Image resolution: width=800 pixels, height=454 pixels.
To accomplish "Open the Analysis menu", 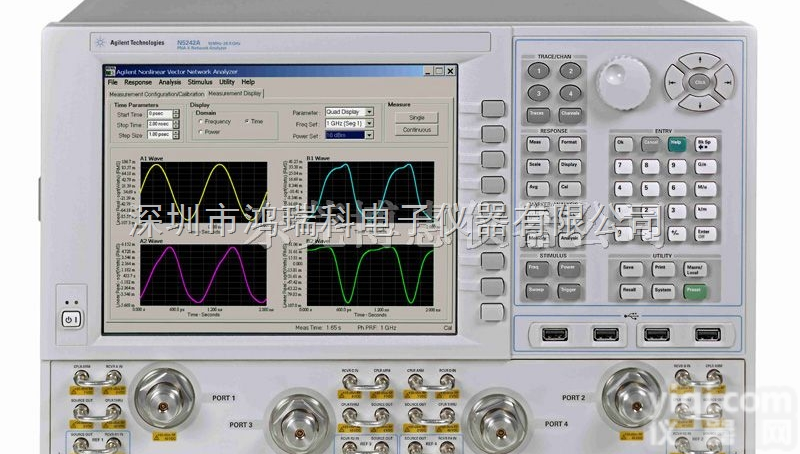I will [169, 82].
